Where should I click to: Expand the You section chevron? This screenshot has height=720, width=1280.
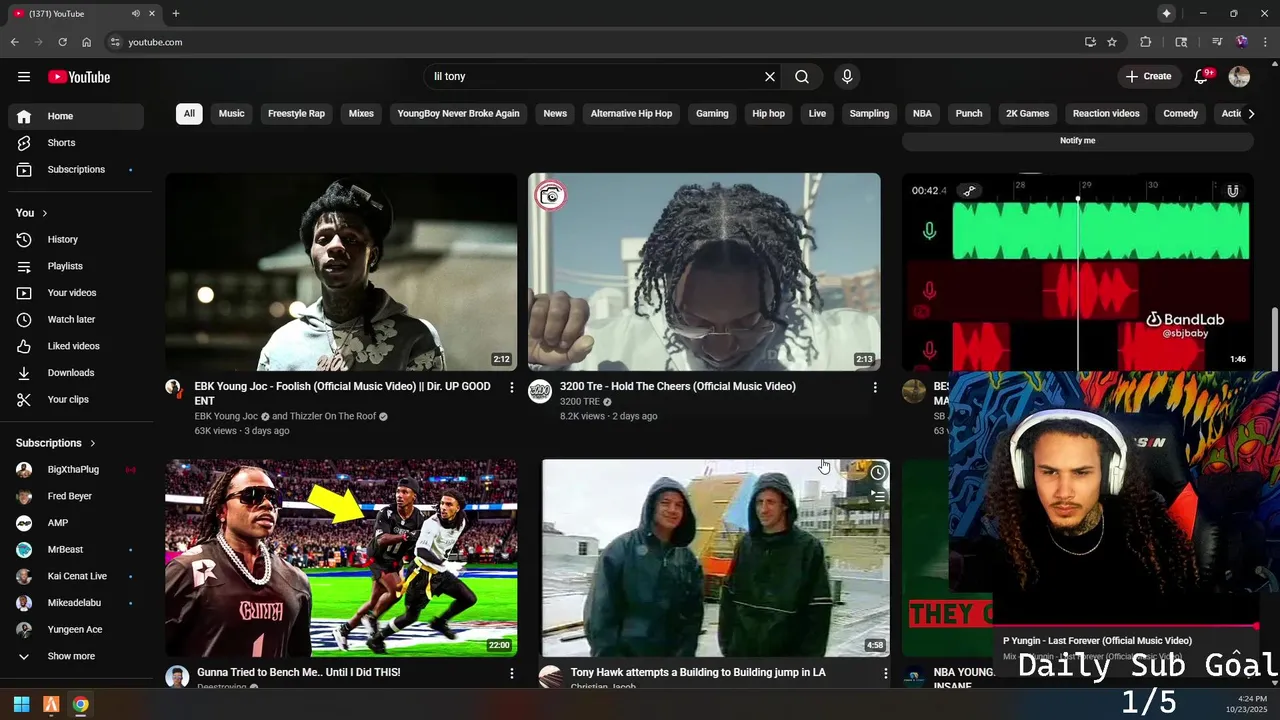45,213
